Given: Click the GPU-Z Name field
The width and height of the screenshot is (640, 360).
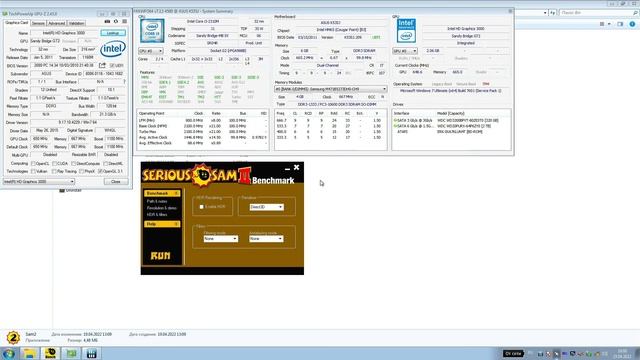Looking at the screenshot, I should coord(64,33).
